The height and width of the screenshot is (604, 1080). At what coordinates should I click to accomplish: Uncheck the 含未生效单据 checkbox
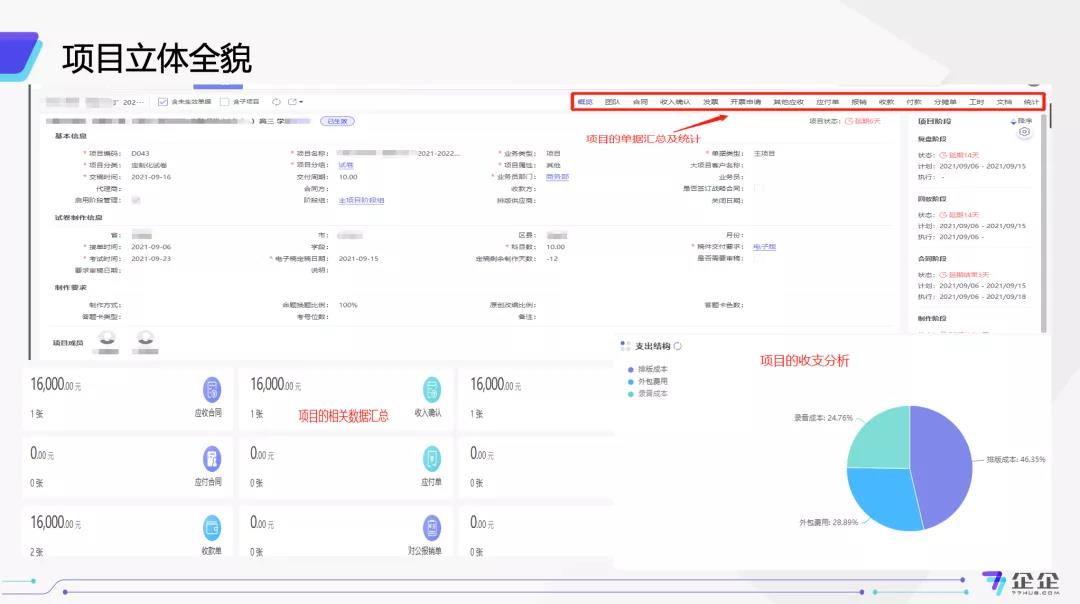pyautogui.click(x=164, y=102)
